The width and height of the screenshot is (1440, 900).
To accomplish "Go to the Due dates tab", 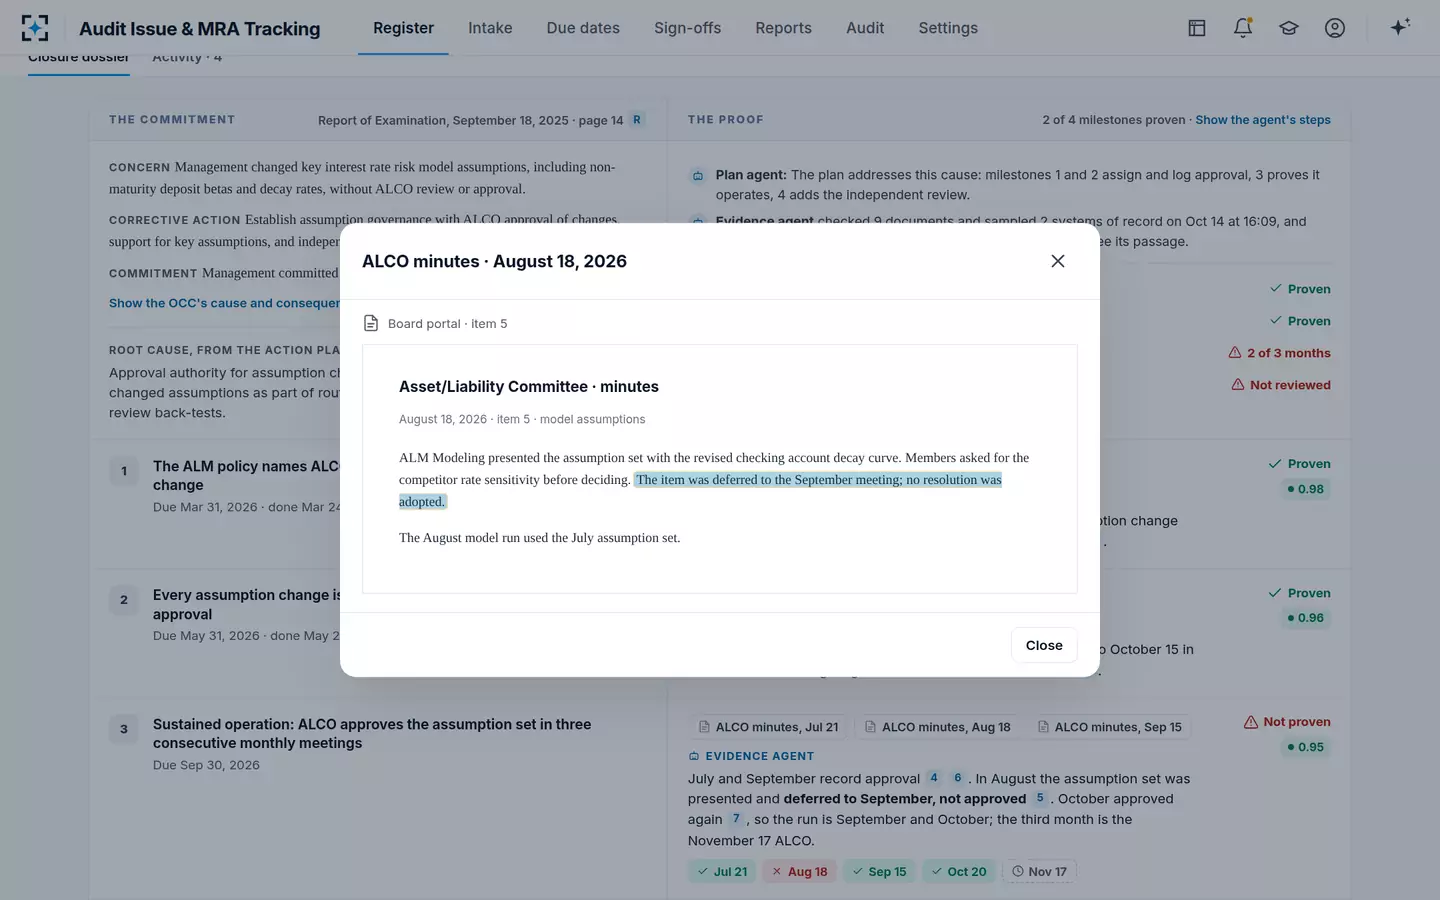I will (x=583, y=28).
